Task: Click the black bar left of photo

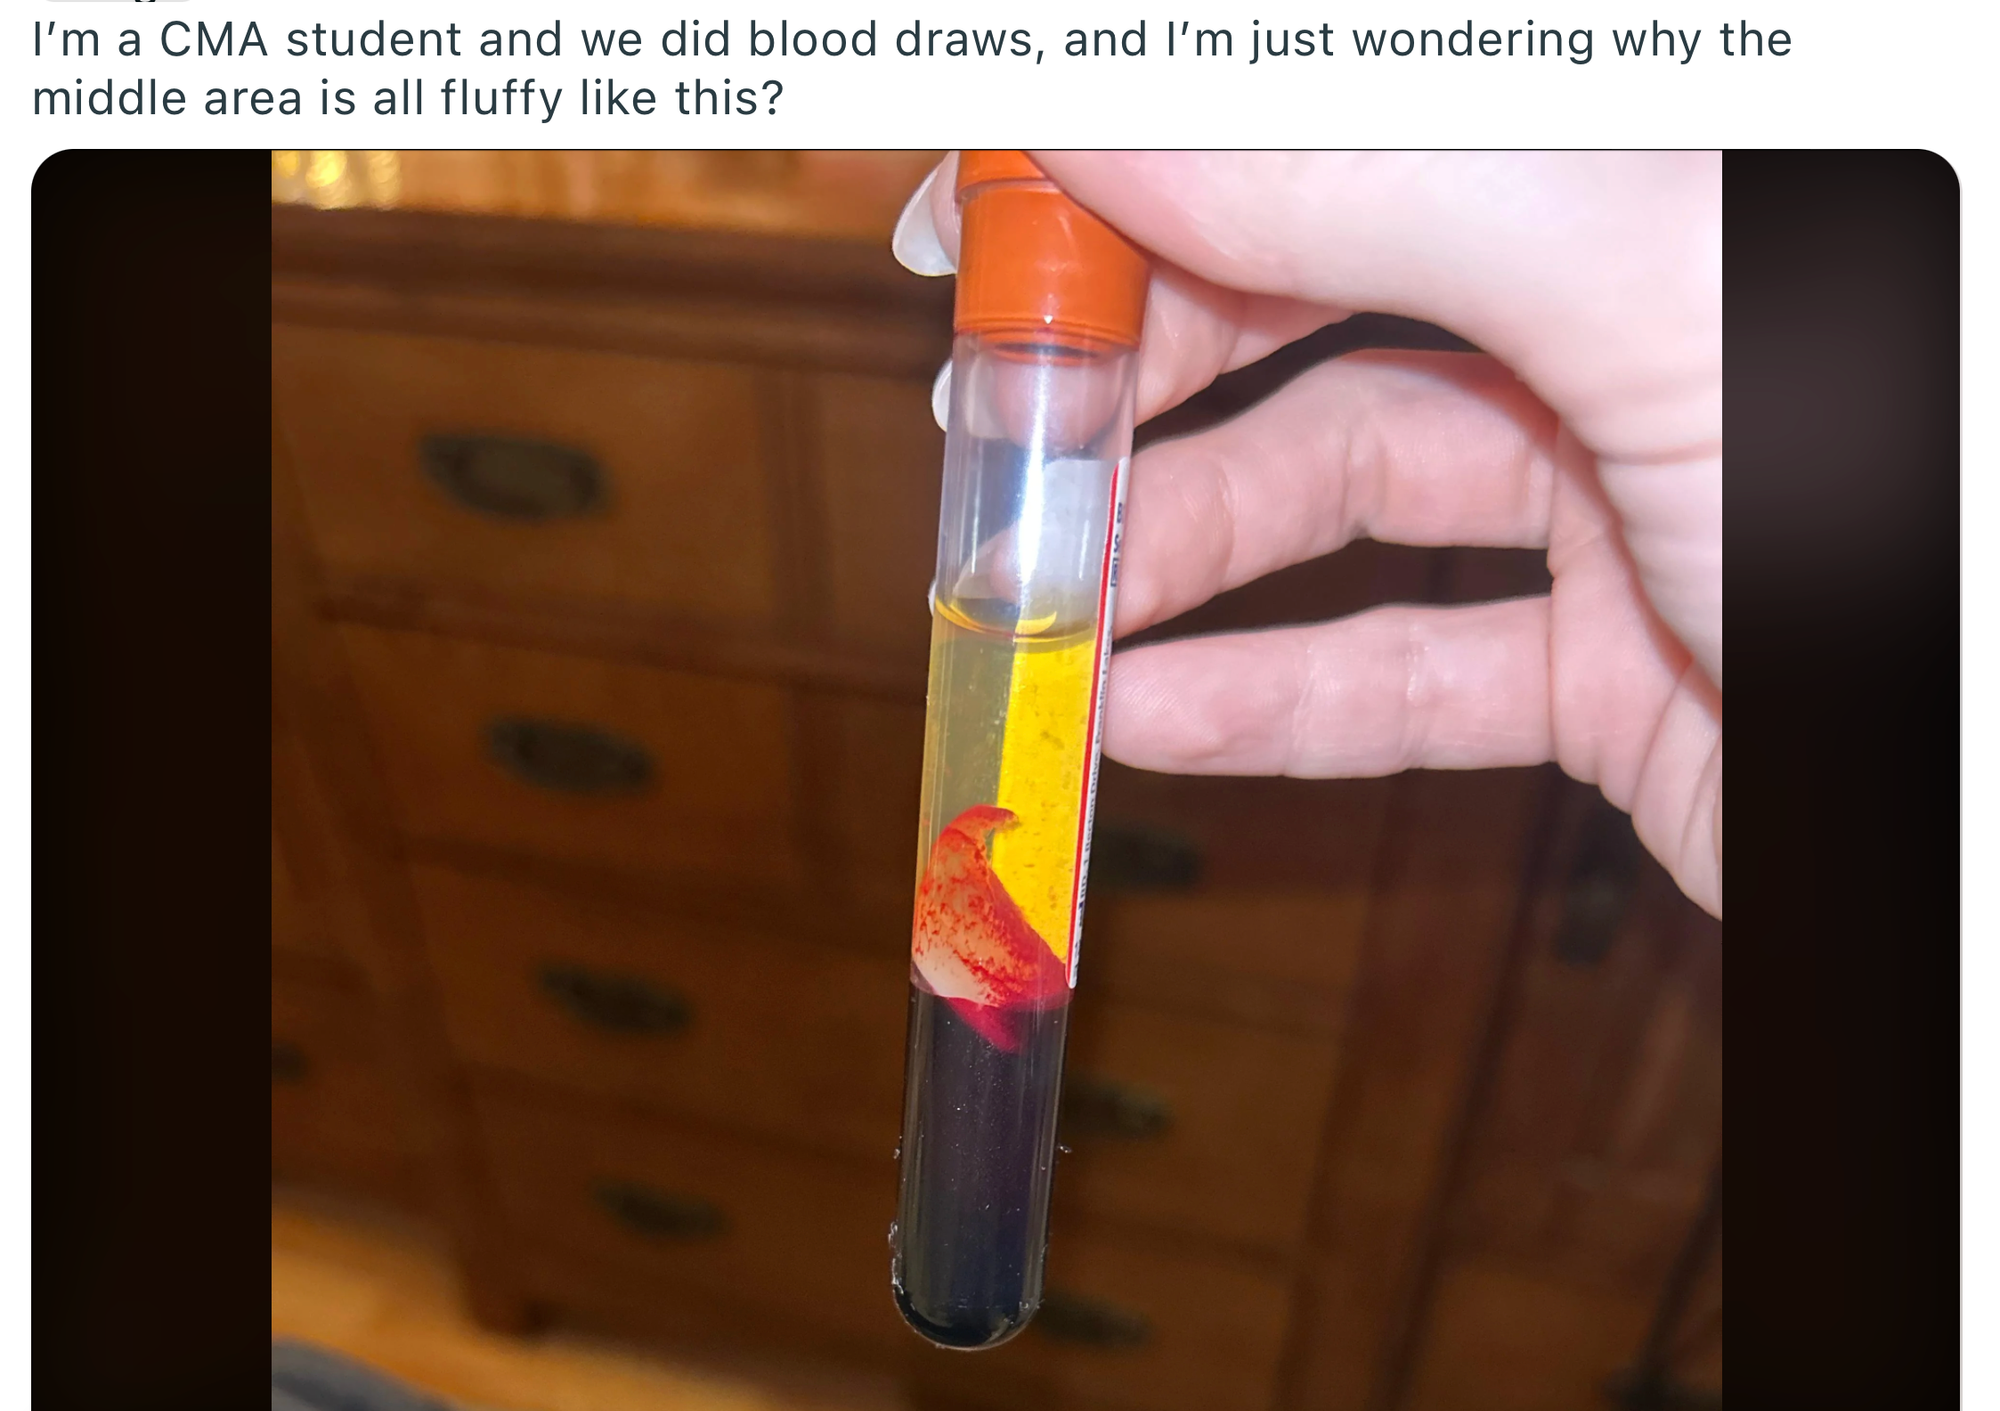Action: click(152, 780)
